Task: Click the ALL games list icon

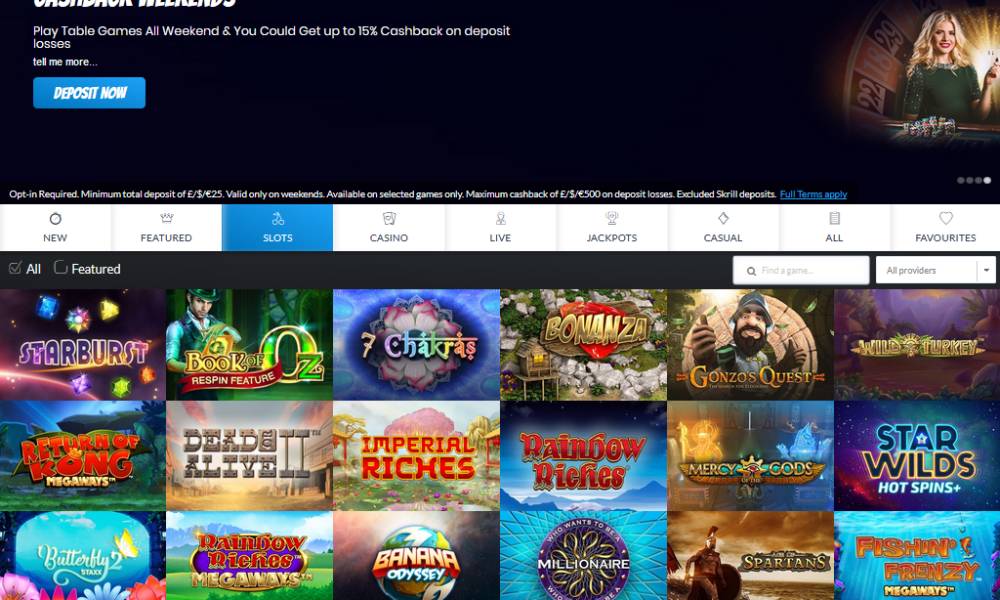Action: tap(834, 219)
